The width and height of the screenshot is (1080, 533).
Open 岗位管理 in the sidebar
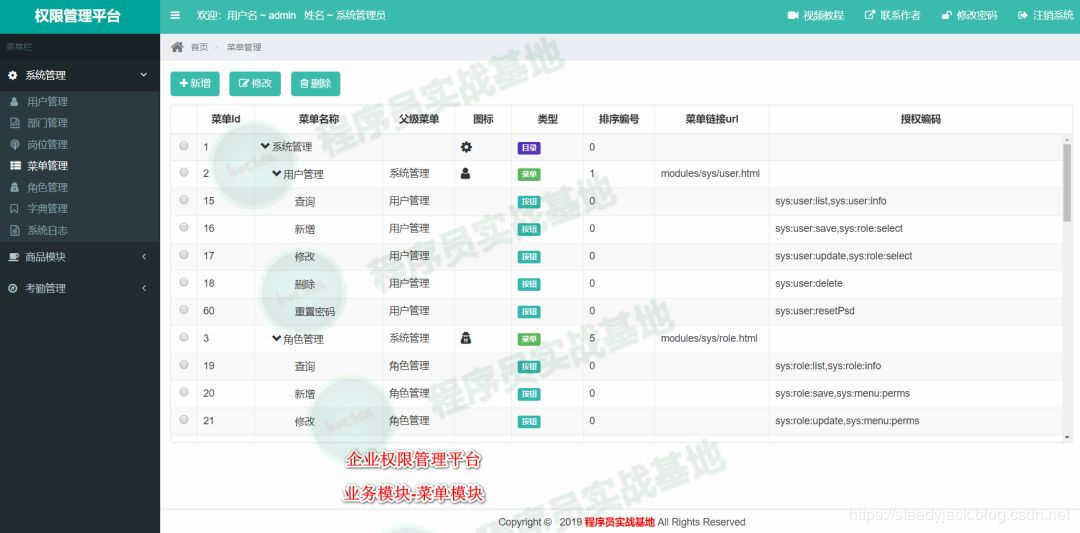click(48, 145)
